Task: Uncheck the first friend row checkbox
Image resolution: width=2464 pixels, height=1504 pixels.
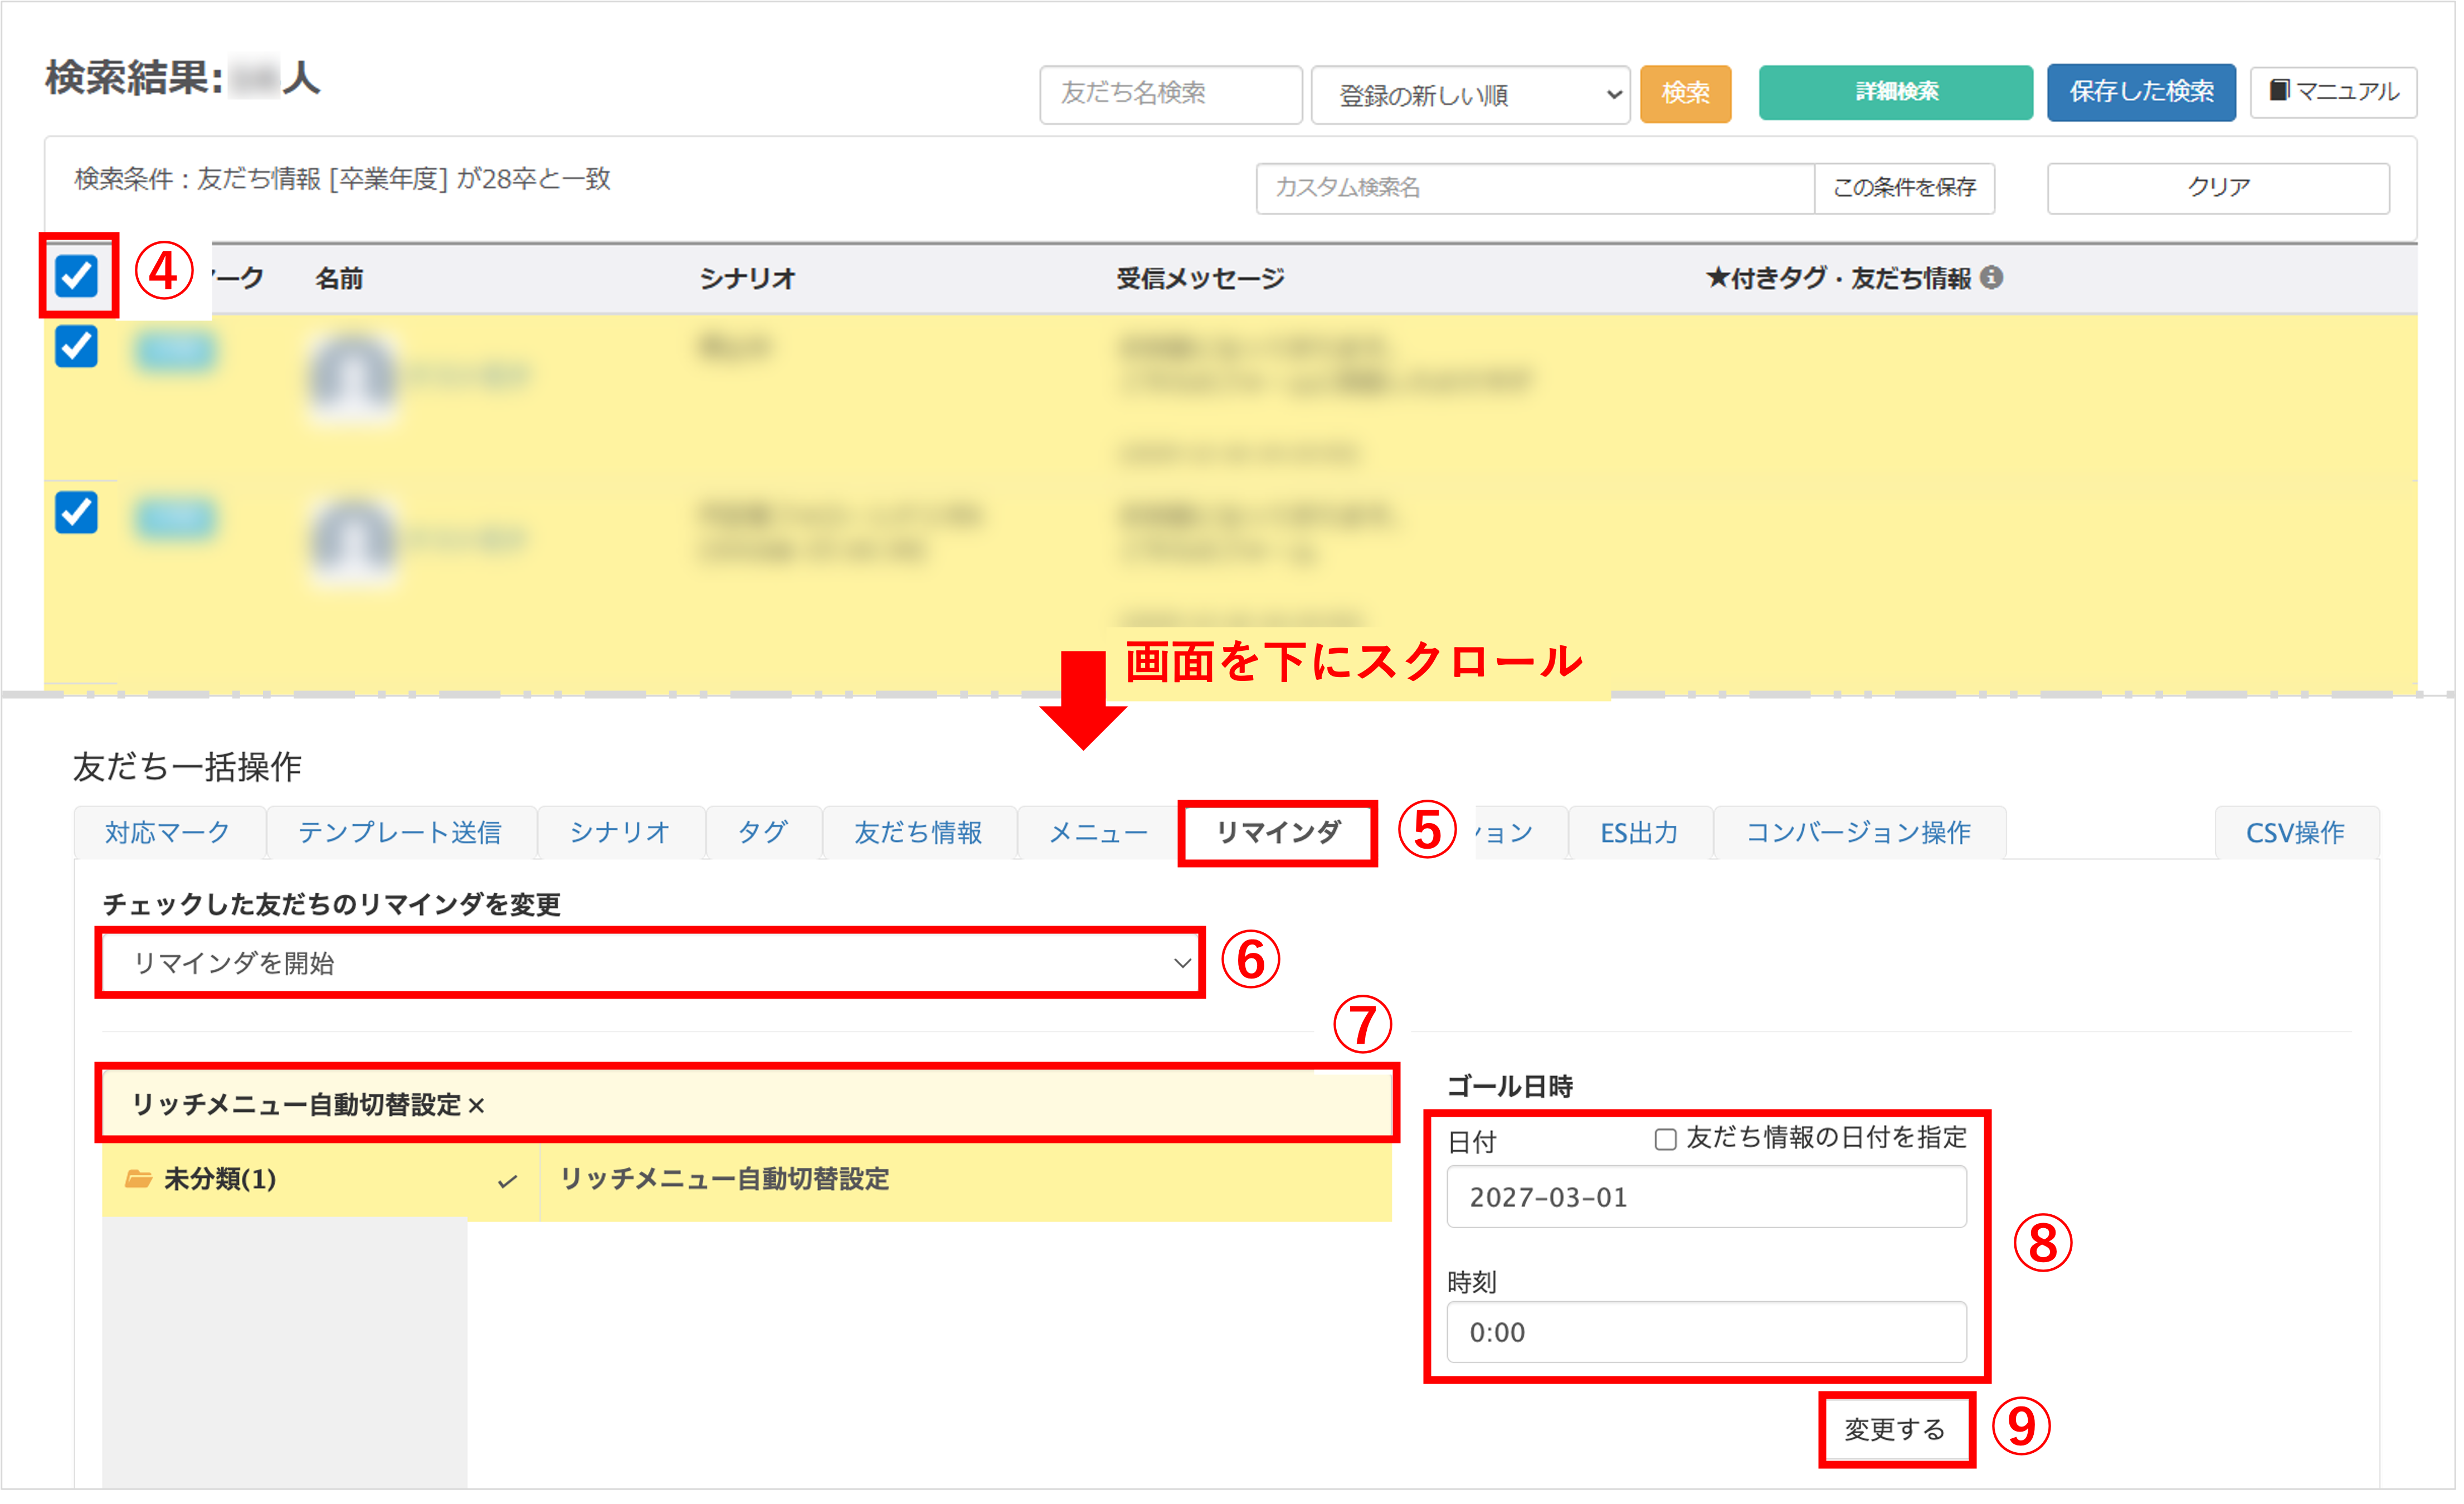Action: (x=77, y=347)
